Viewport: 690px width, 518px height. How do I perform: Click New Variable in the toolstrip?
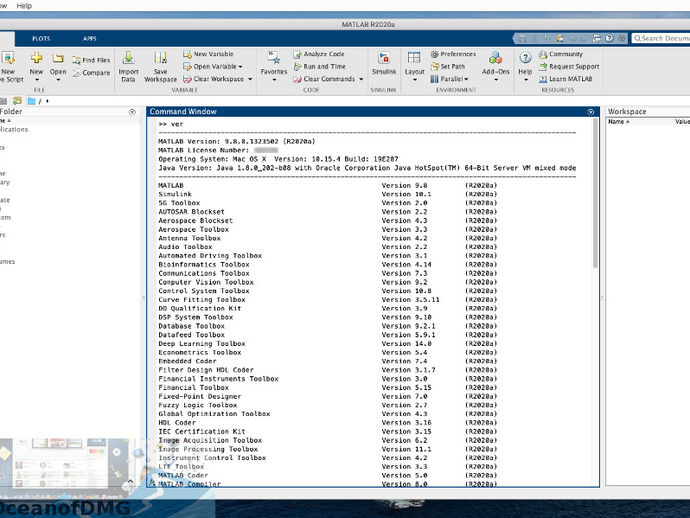(x=209, y=54)
